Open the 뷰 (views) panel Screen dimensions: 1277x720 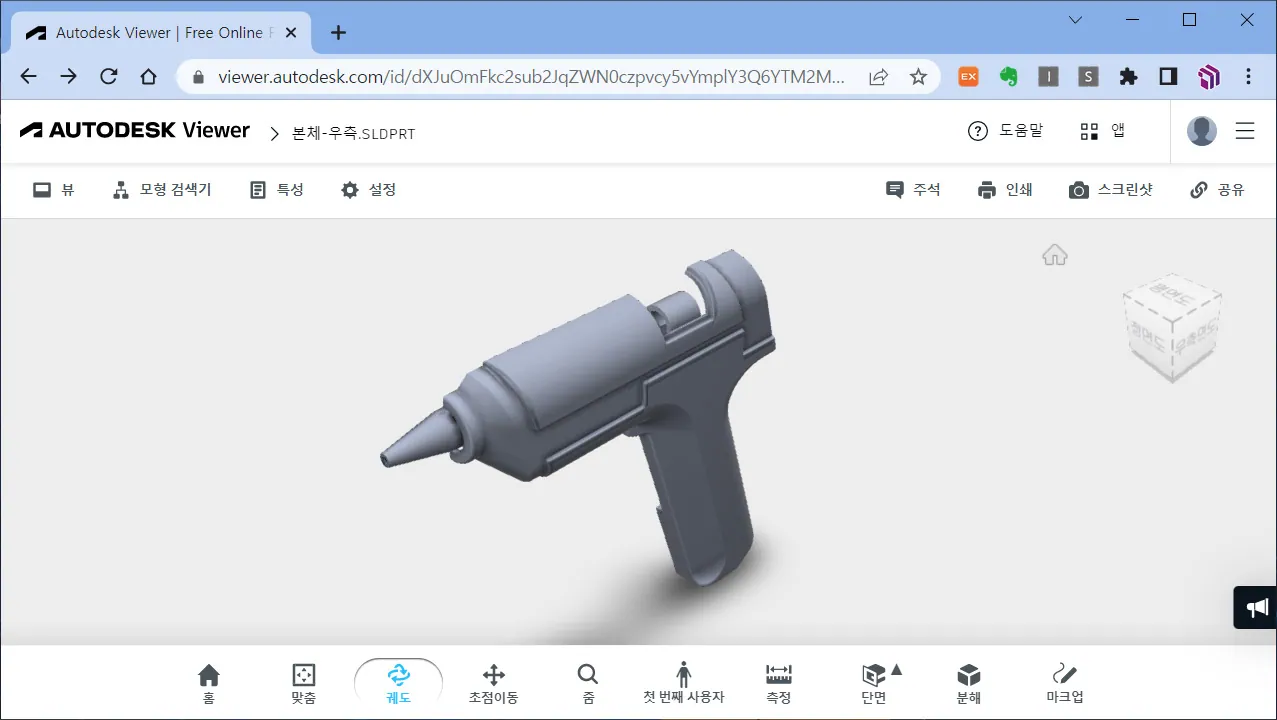54,189
